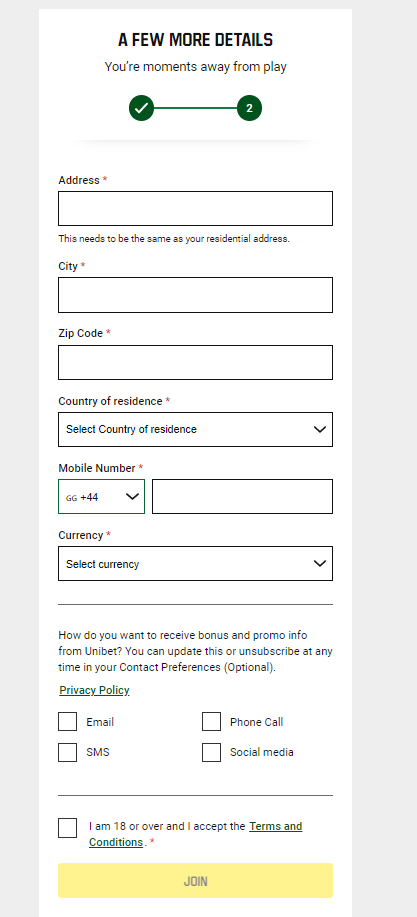This screenshot has height=917, width=417.
Task: Click the completed step one checkmark icon
Action: 142,108
